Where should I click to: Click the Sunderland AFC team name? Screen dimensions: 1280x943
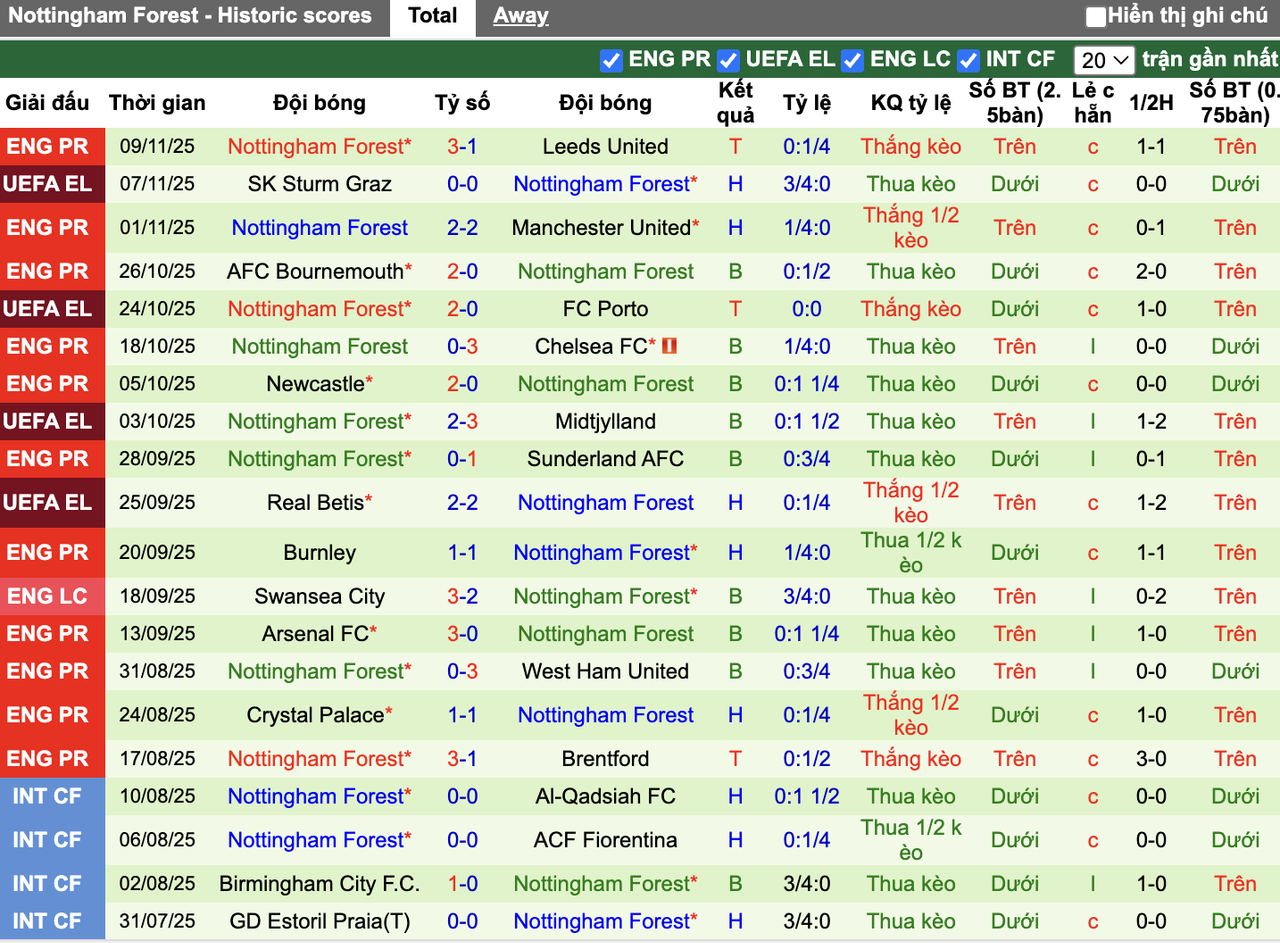click(606, 459)
